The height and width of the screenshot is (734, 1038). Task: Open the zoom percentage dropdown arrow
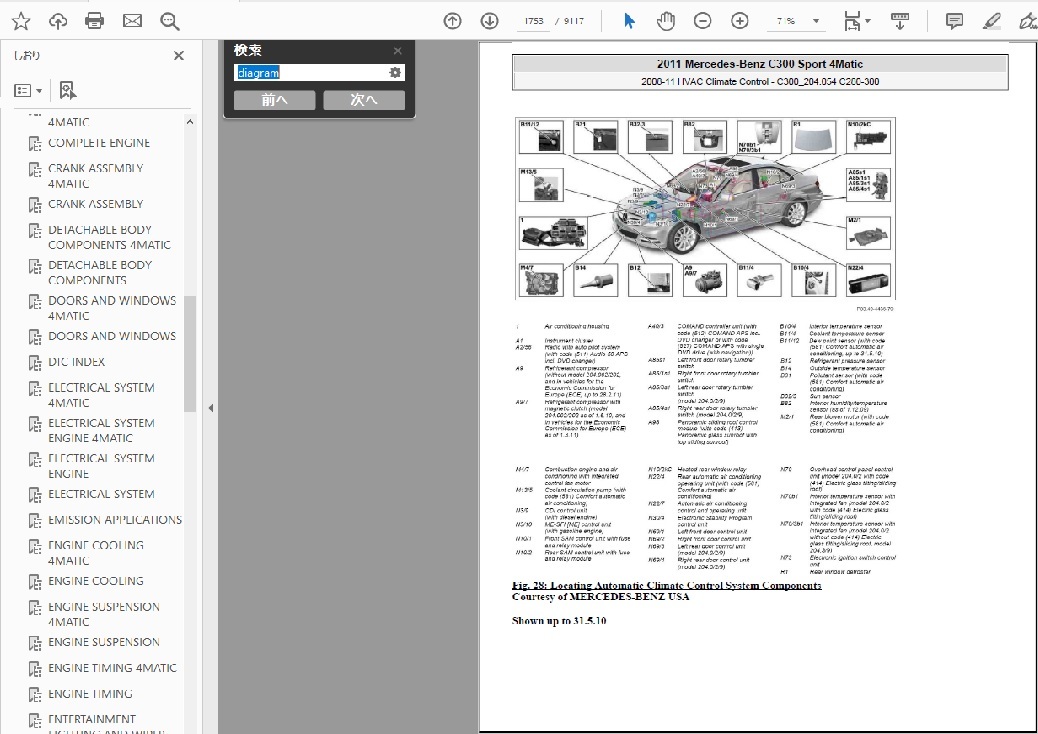(x=816, y=21)
